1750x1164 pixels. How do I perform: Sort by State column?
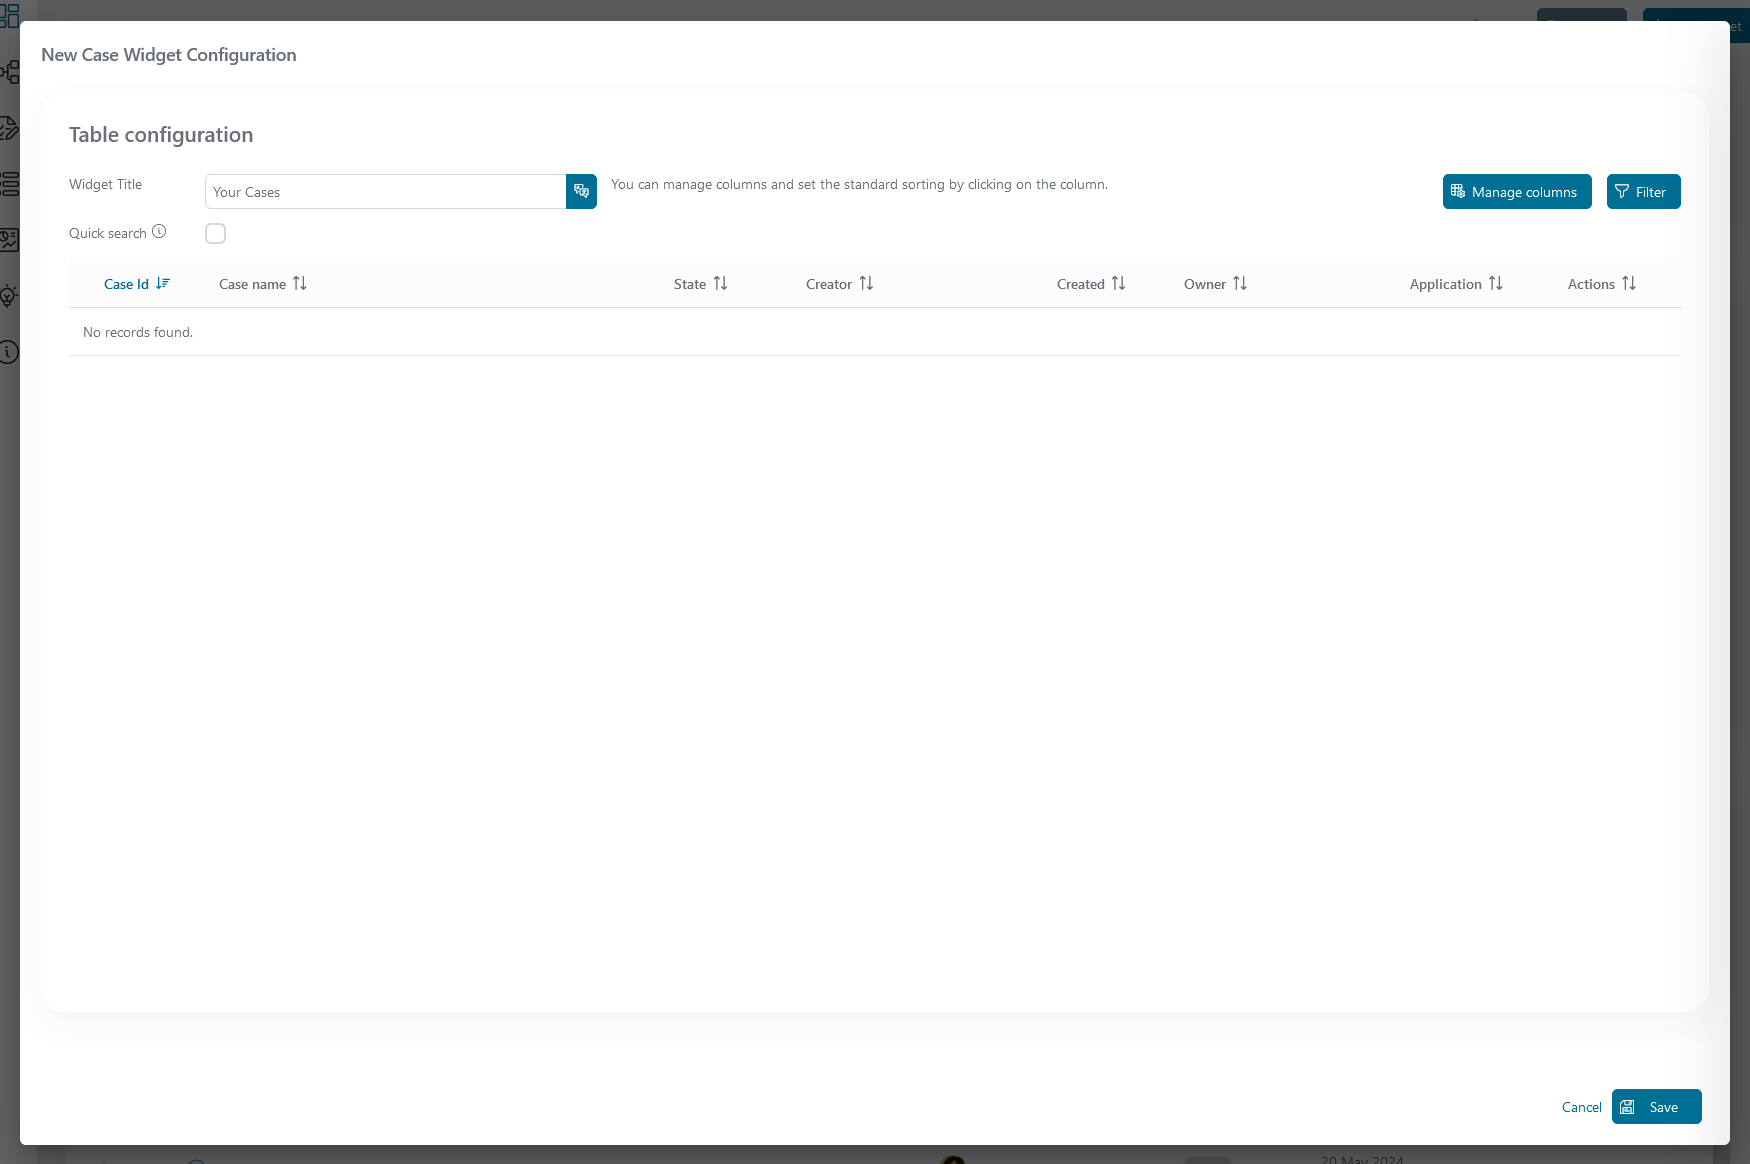pyautogui.click(x=720, y=283)
